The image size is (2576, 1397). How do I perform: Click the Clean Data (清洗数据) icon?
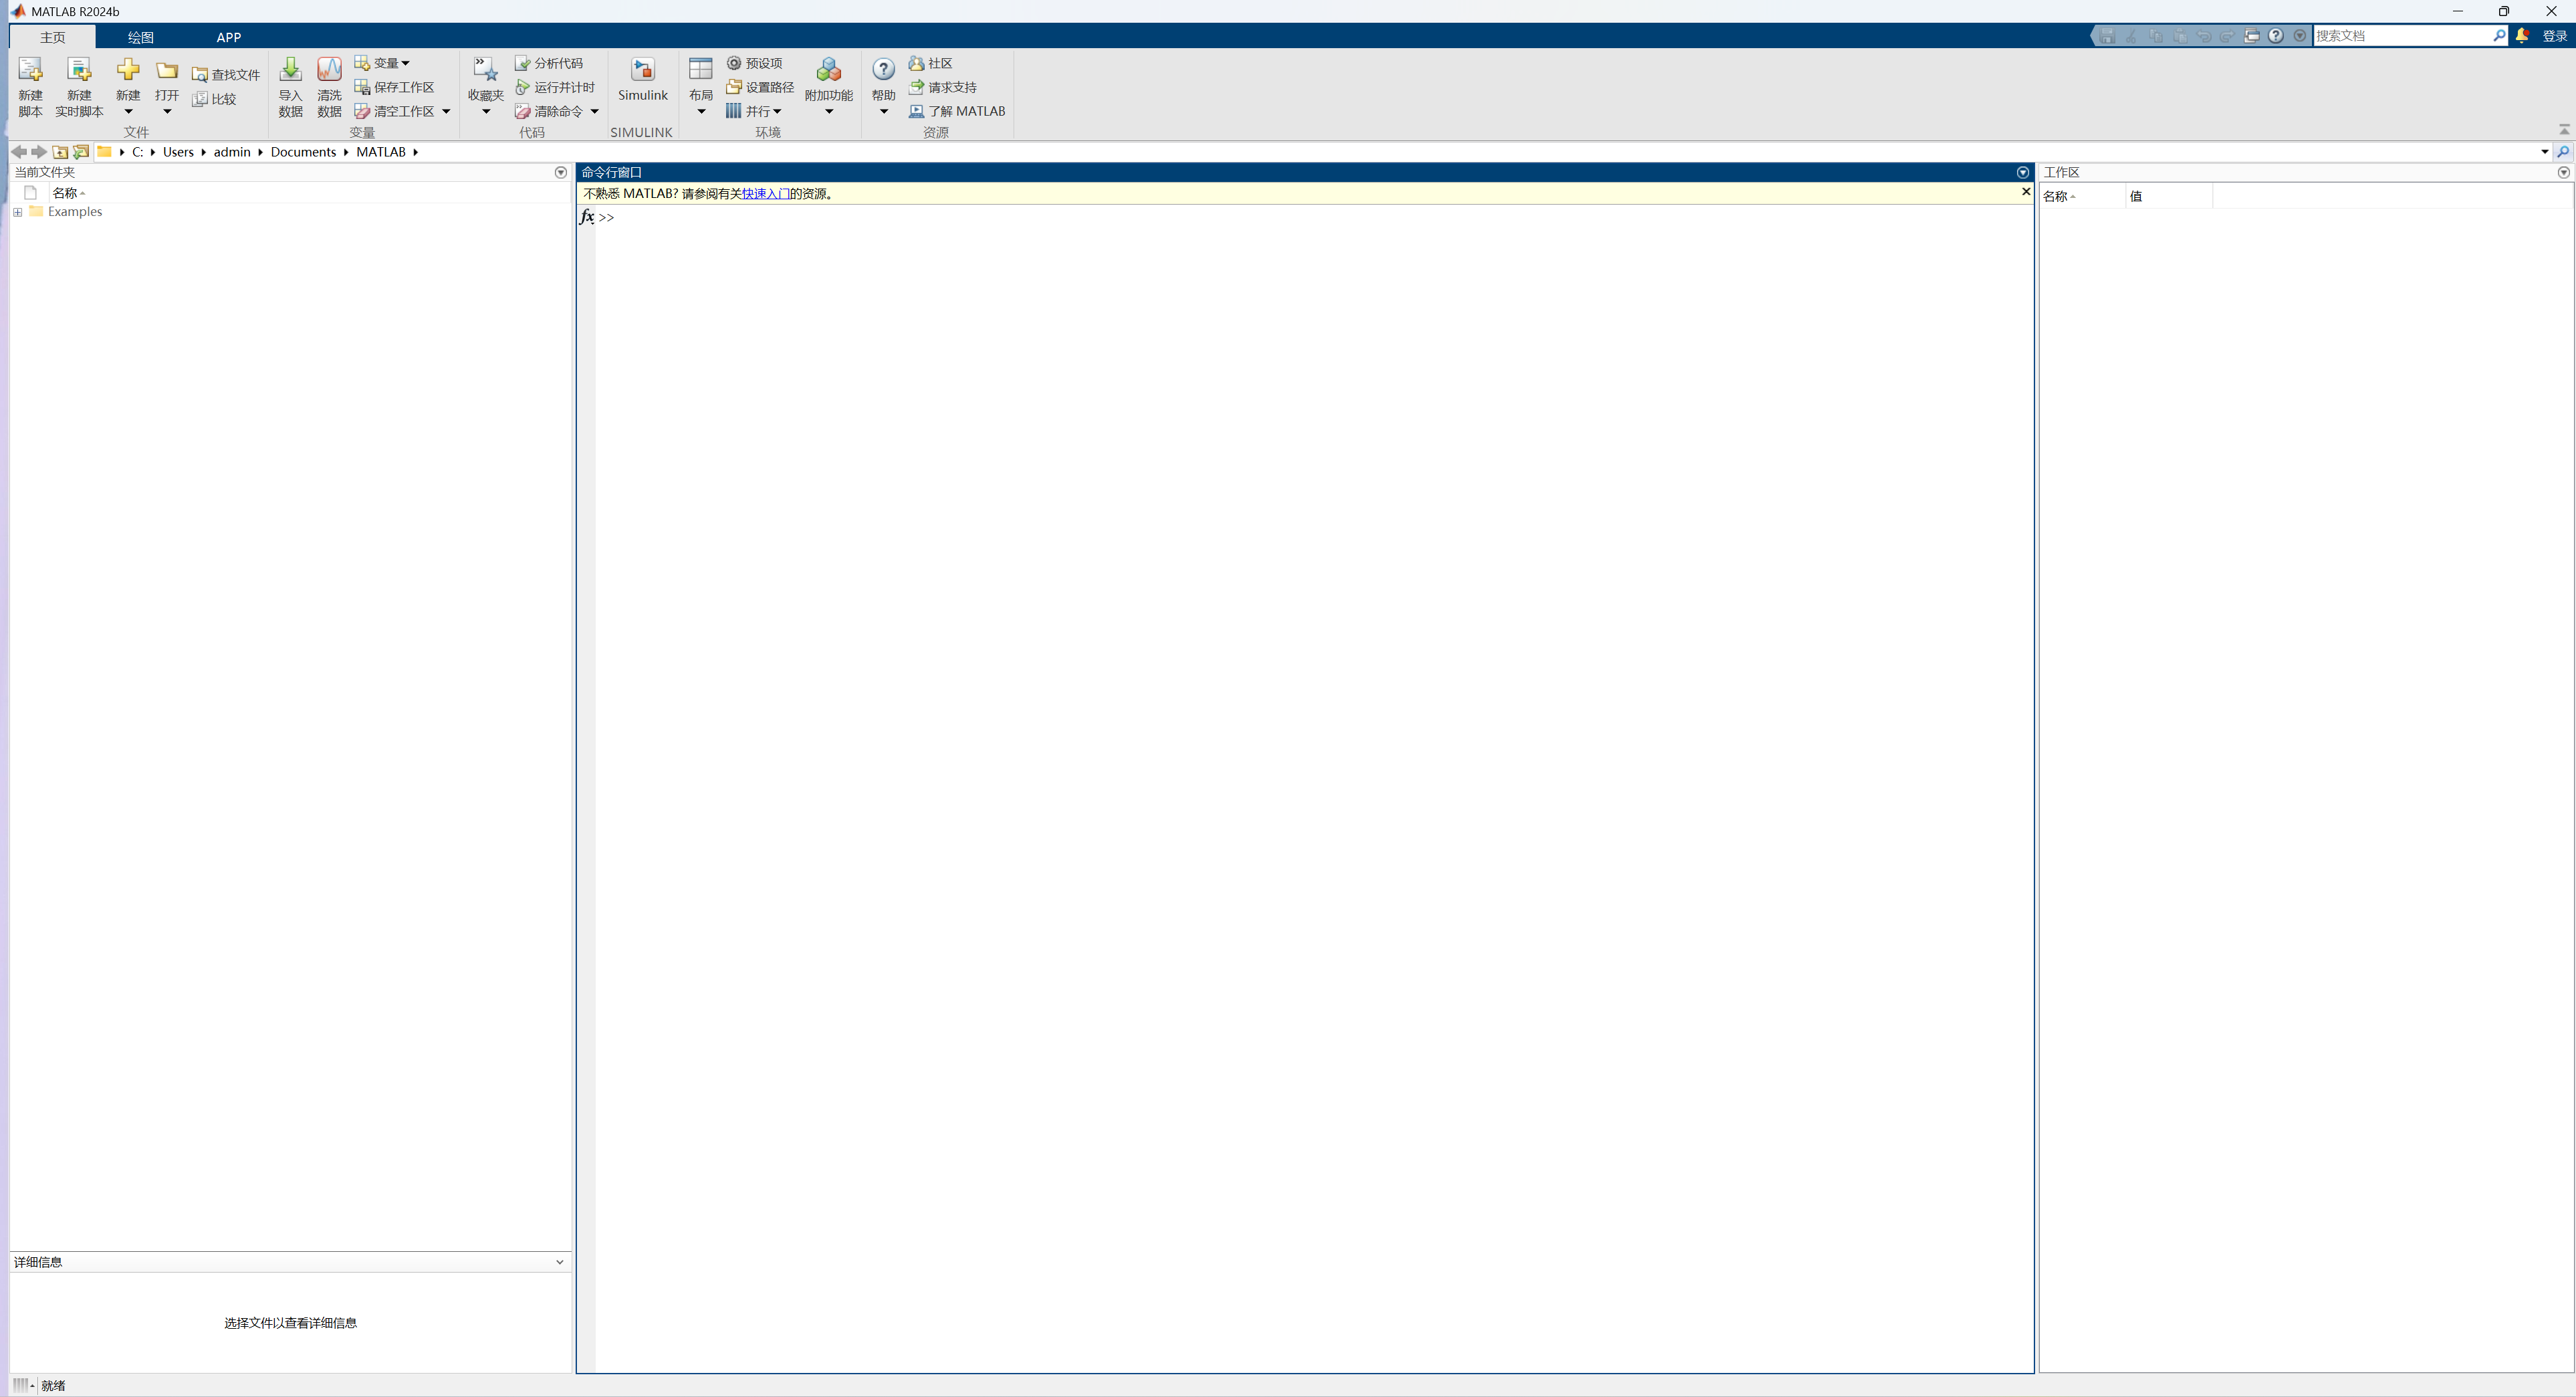(329, 70)
